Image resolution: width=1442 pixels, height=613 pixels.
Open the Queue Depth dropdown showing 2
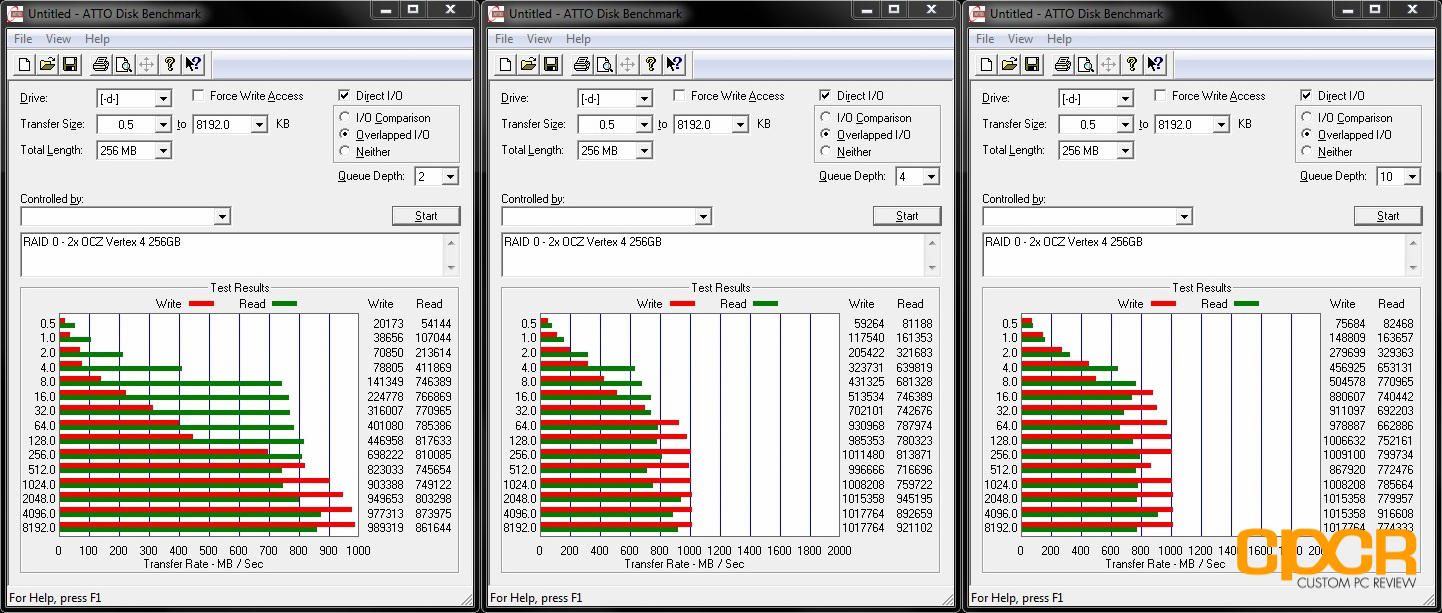[x=450, y=177]
